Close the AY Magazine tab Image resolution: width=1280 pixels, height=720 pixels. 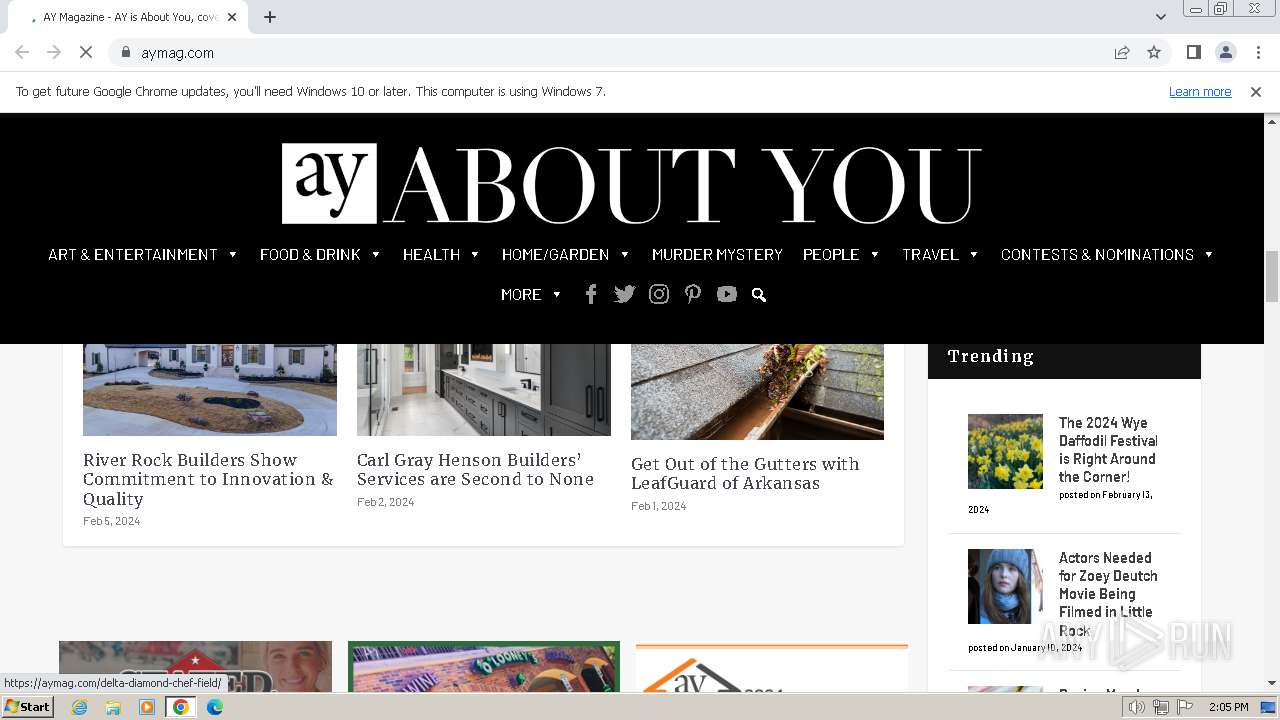[232, 17]
